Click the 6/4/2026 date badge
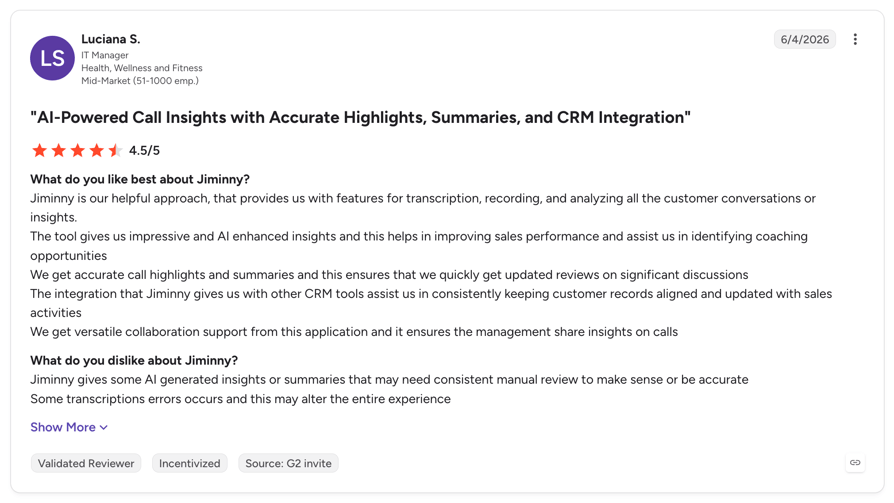 click(804, 39)
